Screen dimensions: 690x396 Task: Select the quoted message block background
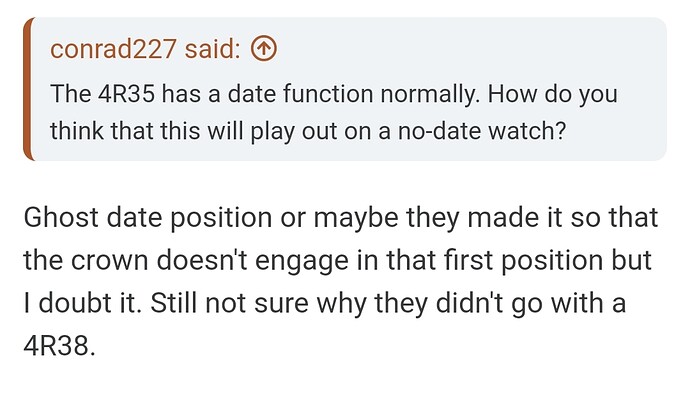pyautogui.click(x=345, y=89)
